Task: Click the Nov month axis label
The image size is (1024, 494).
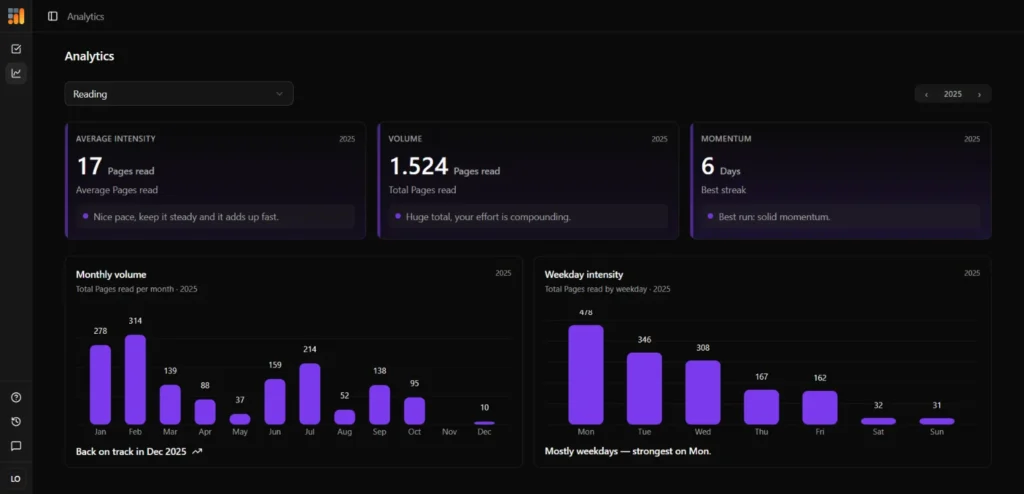Action: [449, 432]
